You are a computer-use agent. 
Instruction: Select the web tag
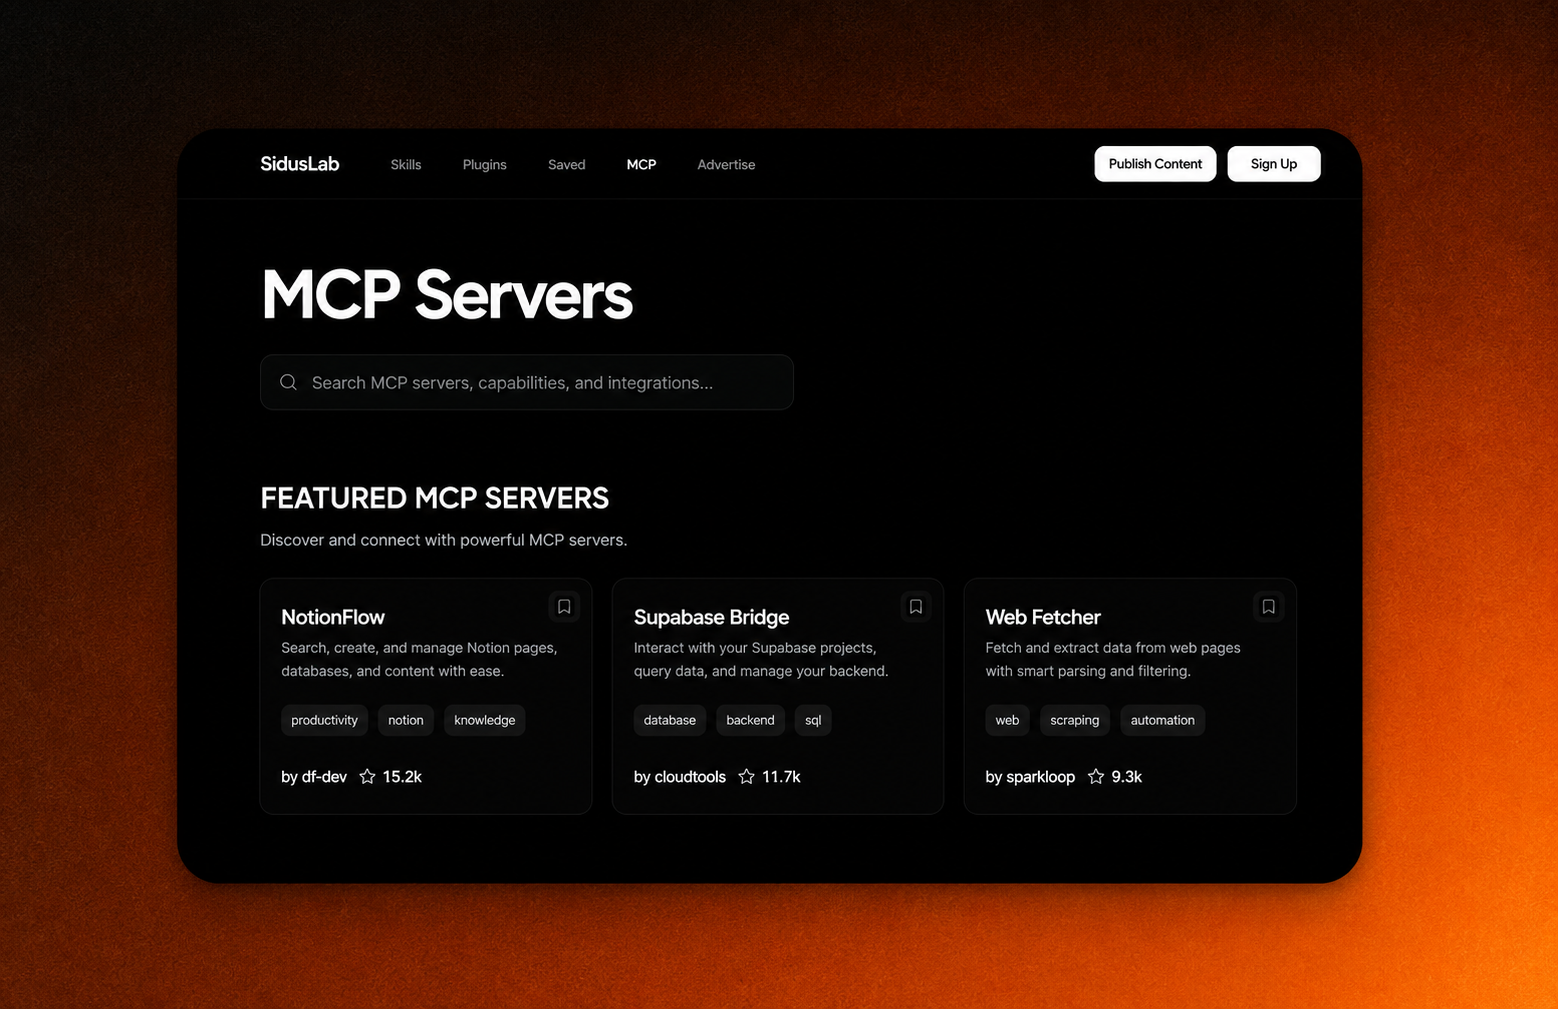point(1007,720)
